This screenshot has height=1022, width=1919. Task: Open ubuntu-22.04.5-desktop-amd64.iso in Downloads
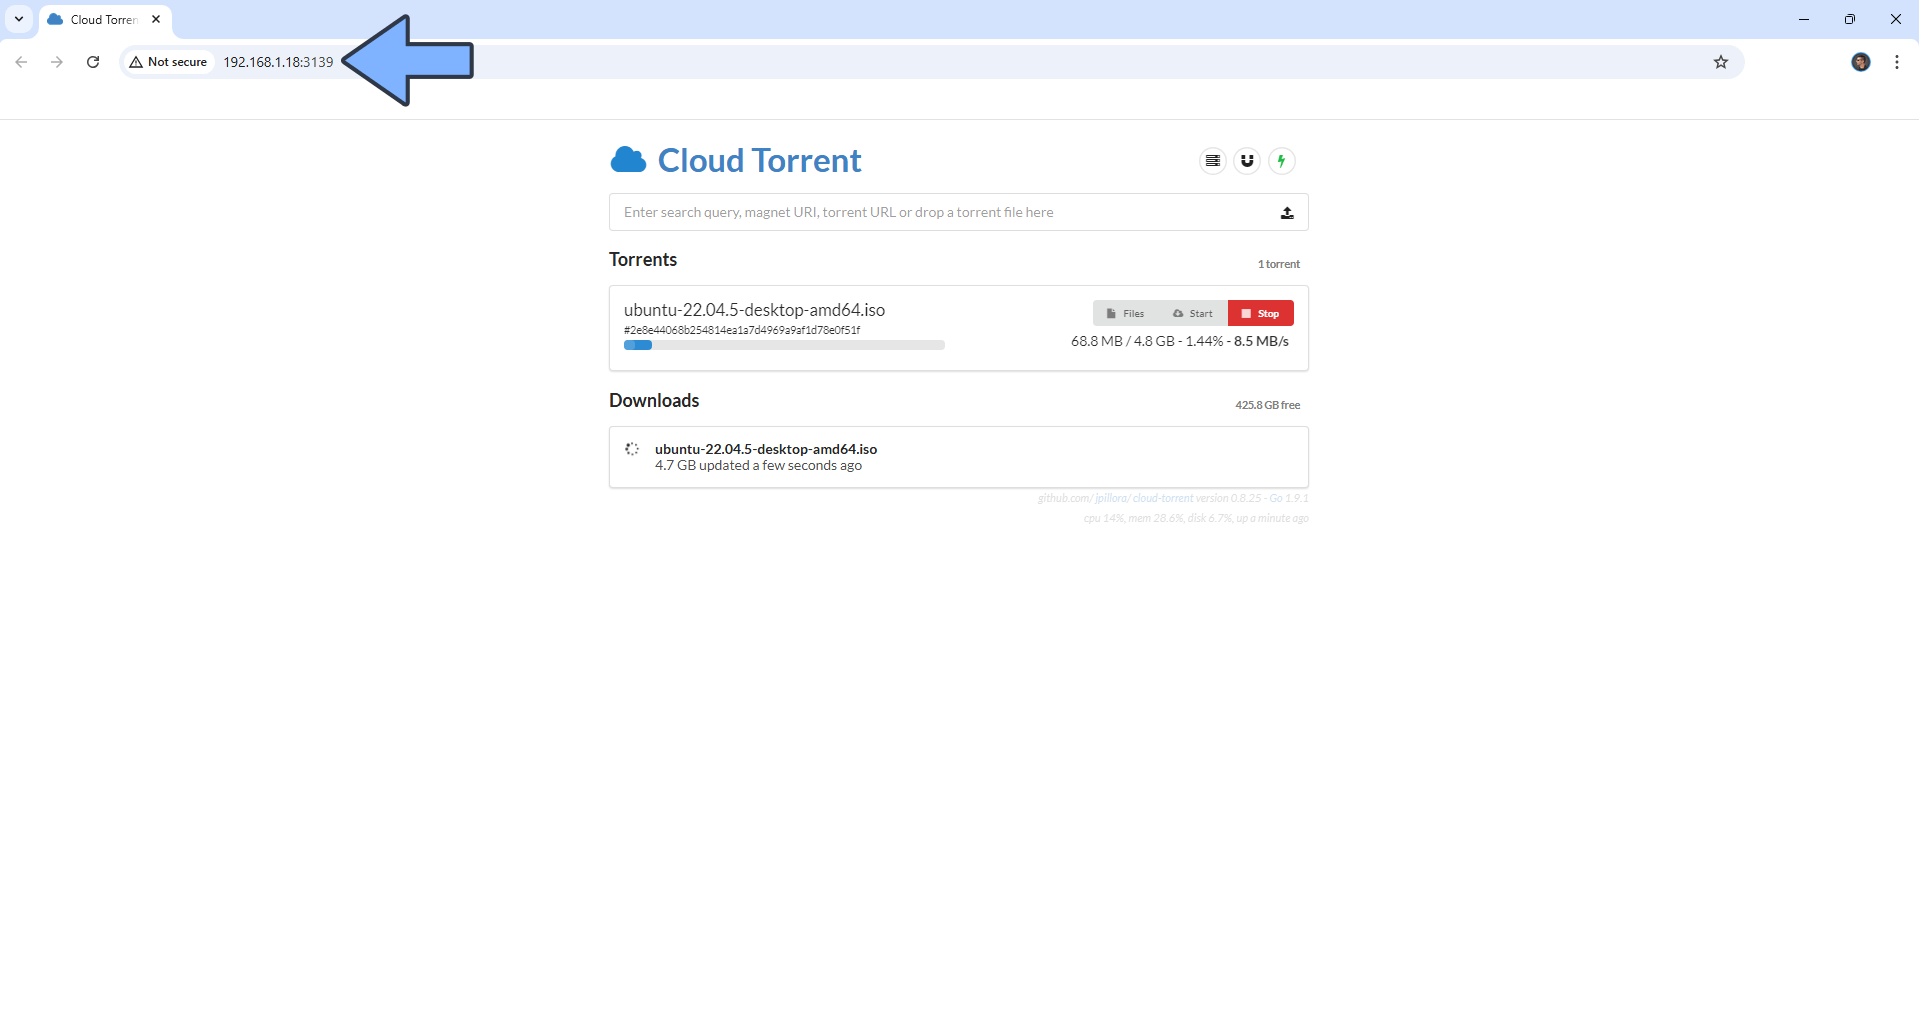766,449
